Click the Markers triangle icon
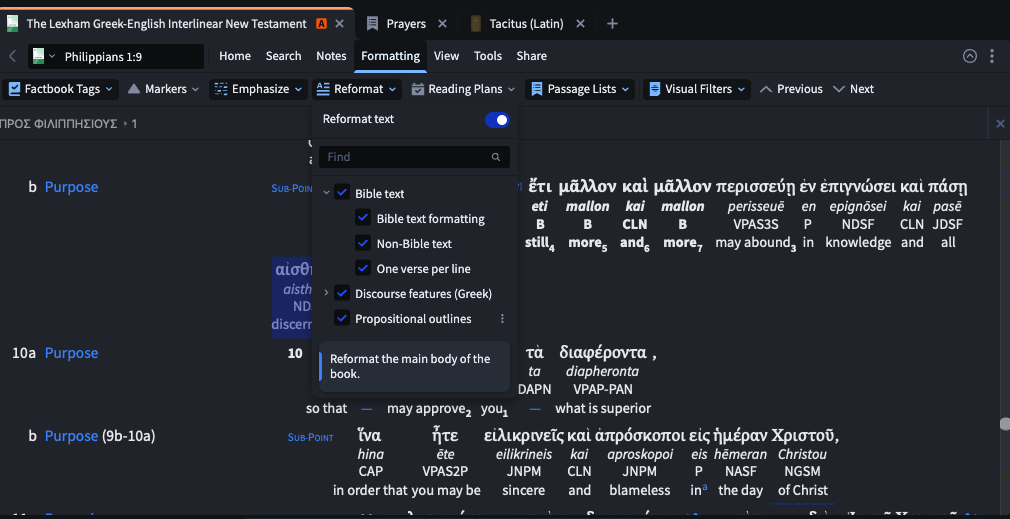 point(133,89)
